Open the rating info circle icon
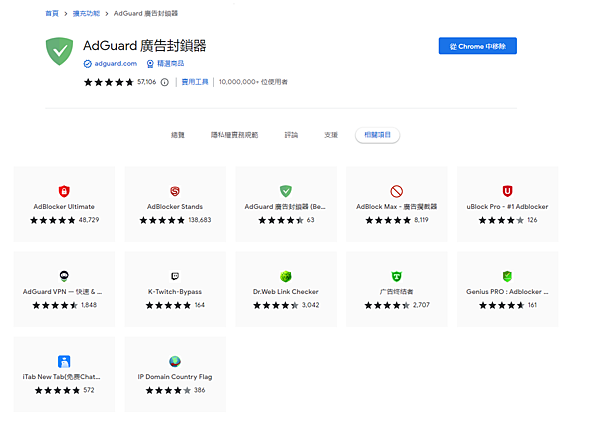600x423 pixels. tap(165, 82)
